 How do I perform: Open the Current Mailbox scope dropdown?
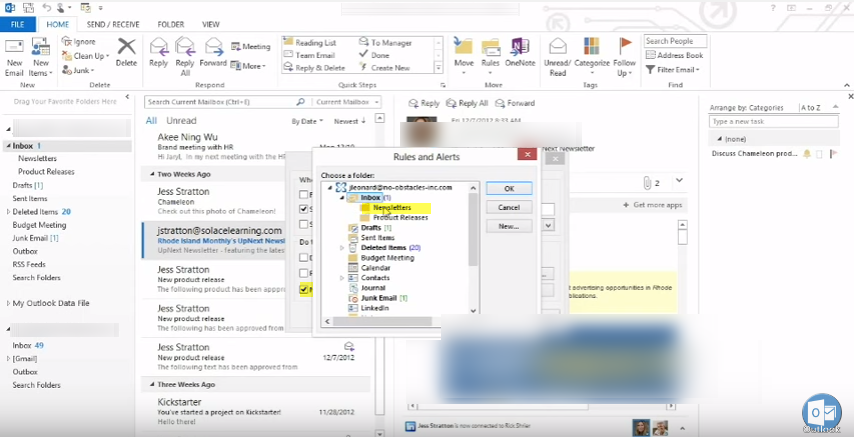(346, 102)
